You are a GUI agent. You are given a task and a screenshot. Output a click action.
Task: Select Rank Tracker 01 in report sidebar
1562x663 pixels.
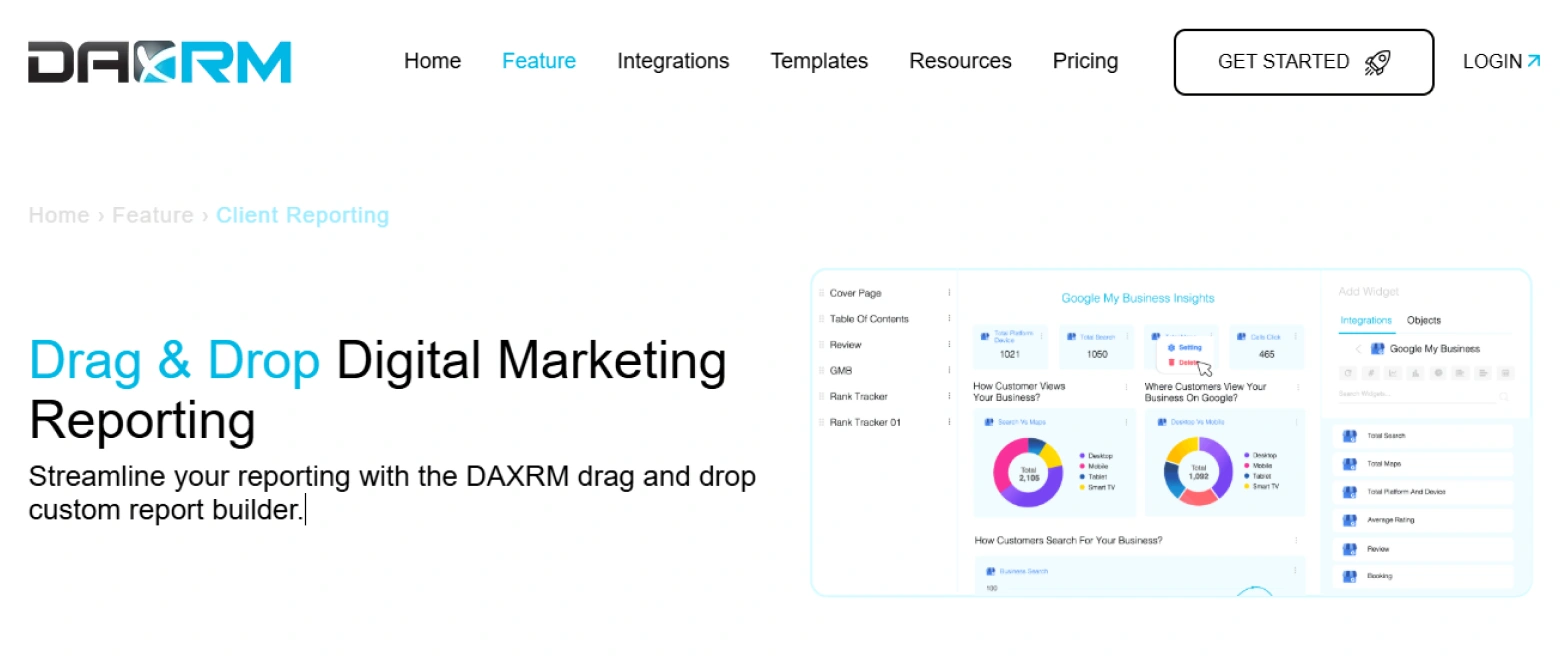coord(865,422)
